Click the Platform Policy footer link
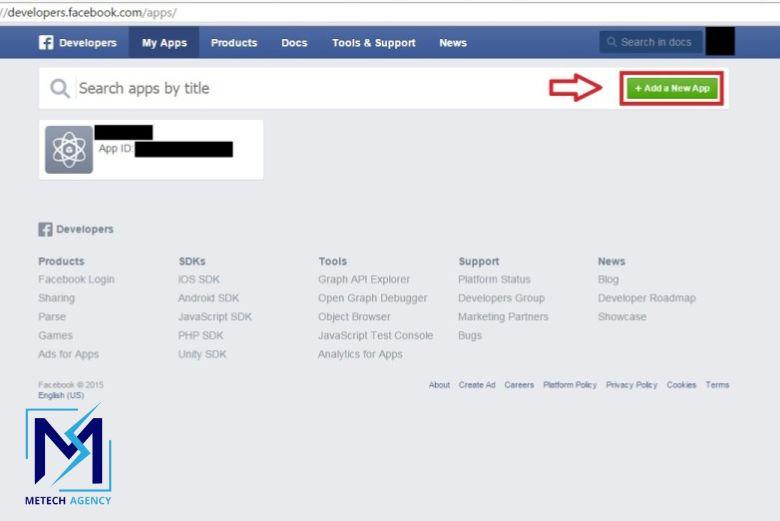780x521 pixels. (569, 385)
